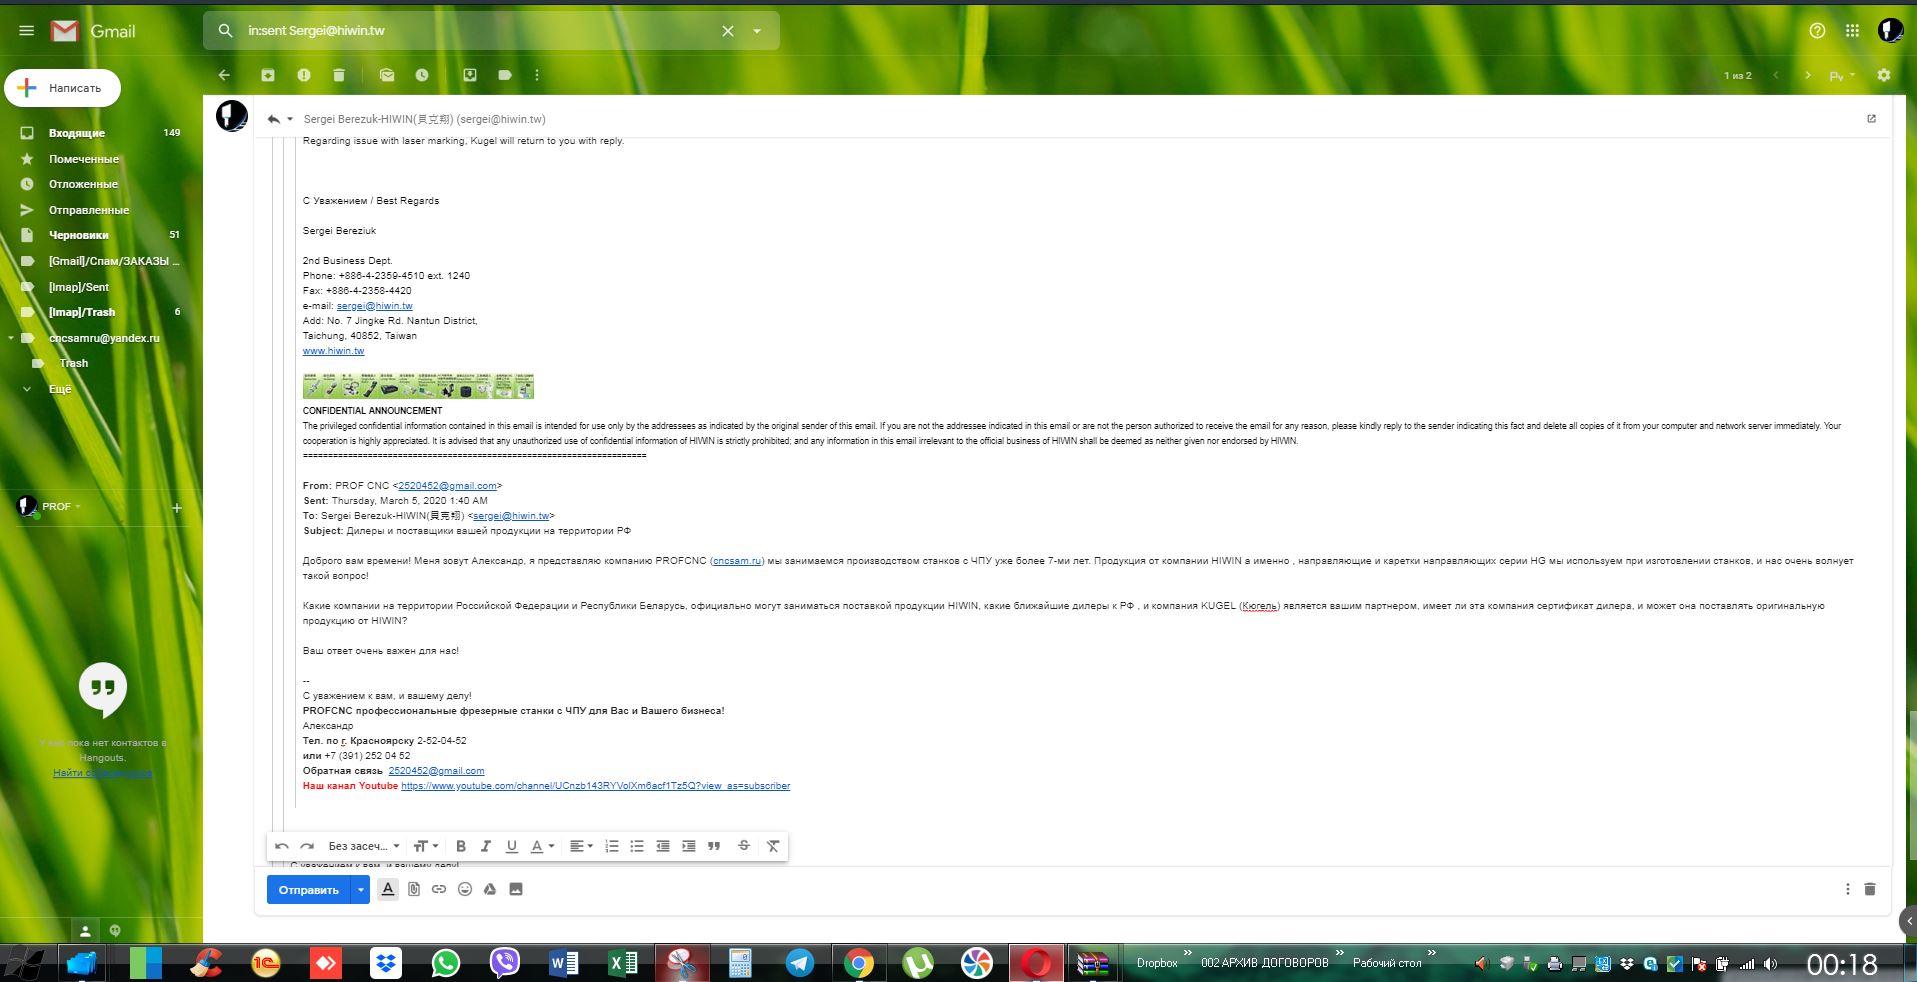1917x982 pixels.
Task: Open the text size dropdown
Action: tap(426, 846)
